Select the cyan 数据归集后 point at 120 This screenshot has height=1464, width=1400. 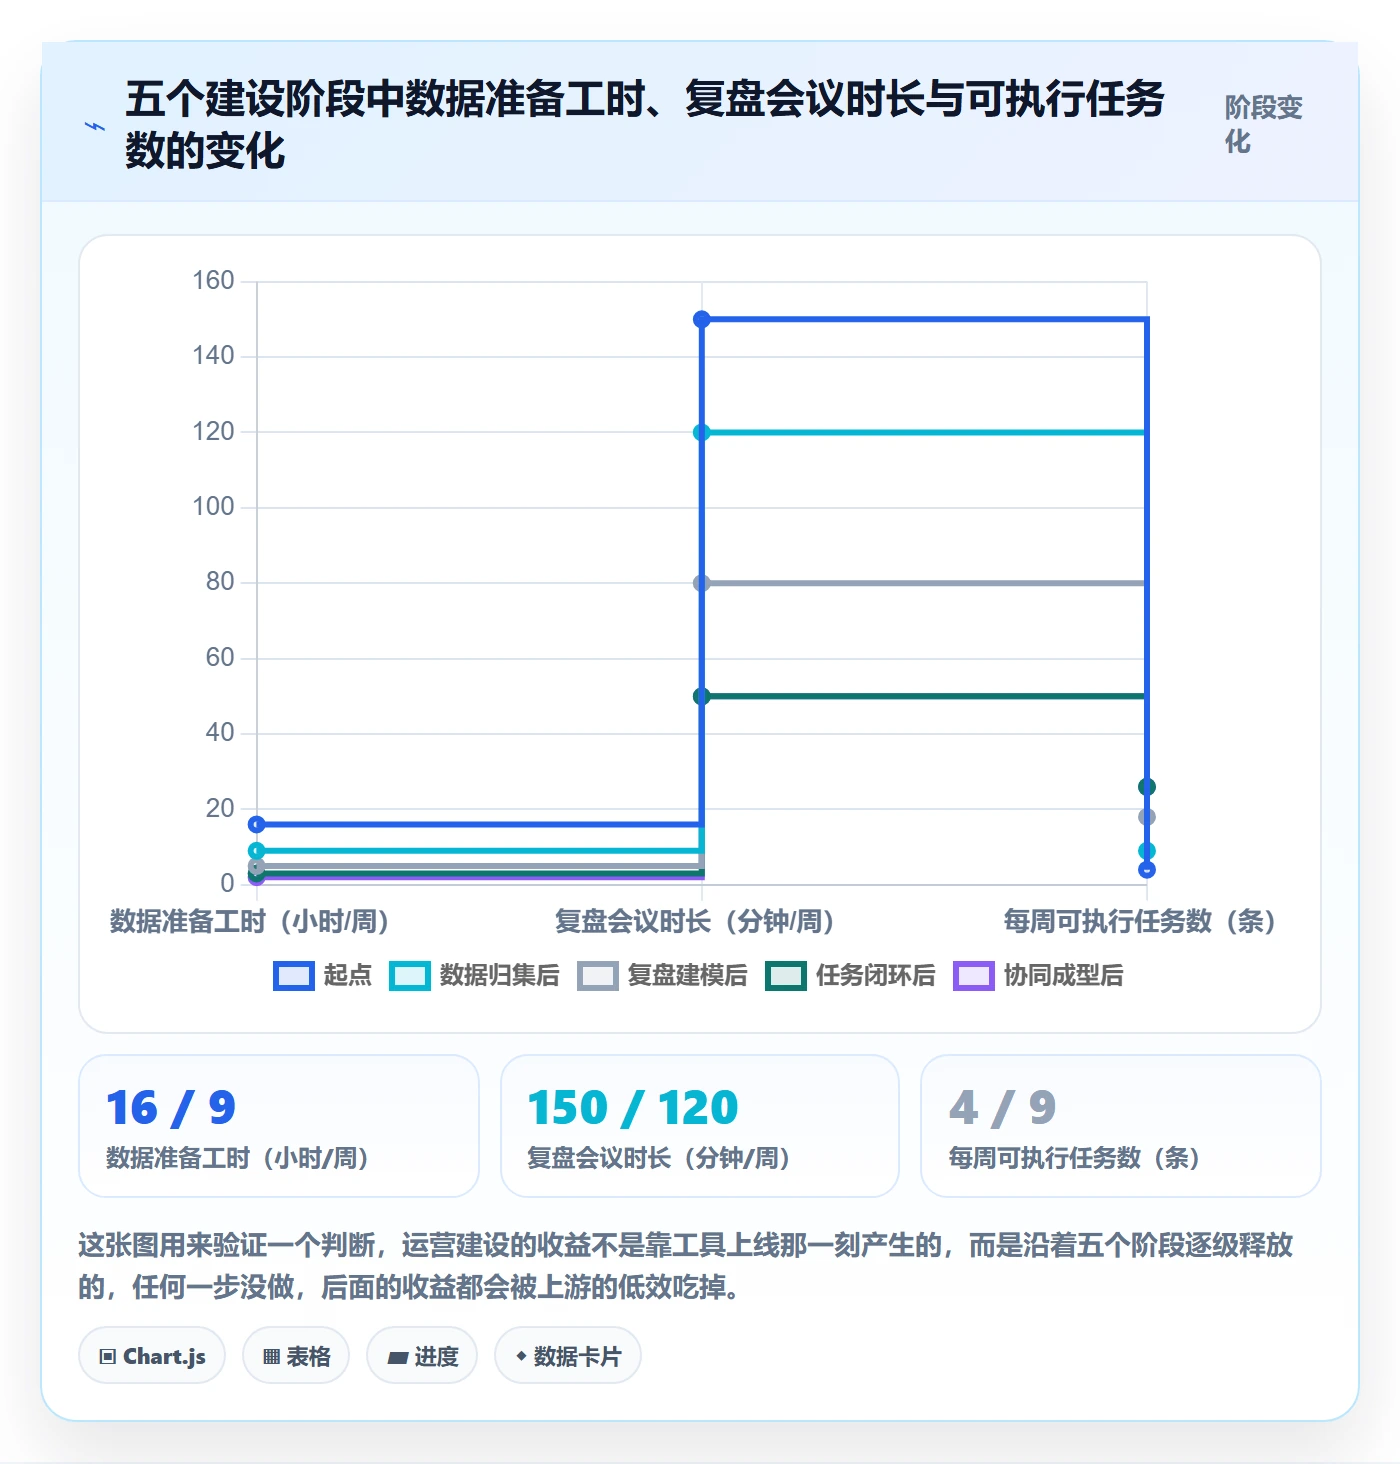point(702,432)
